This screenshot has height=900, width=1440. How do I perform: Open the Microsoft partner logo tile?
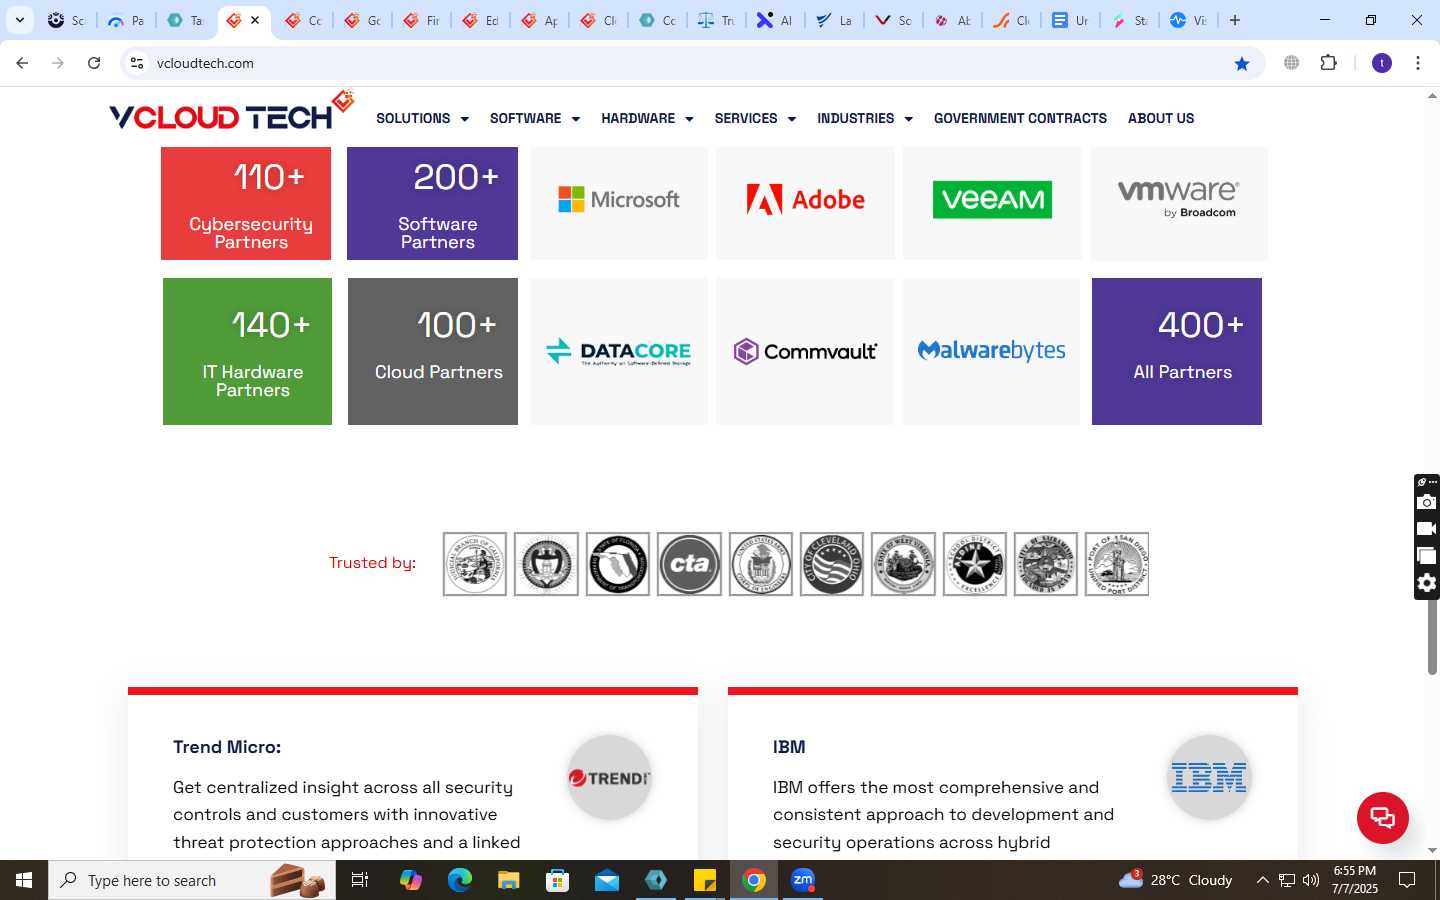[x=619, y=203]
